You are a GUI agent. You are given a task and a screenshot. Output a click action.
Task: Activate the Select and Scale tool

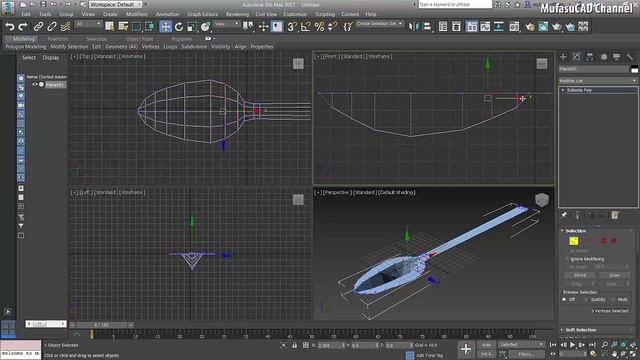[192, 27]
